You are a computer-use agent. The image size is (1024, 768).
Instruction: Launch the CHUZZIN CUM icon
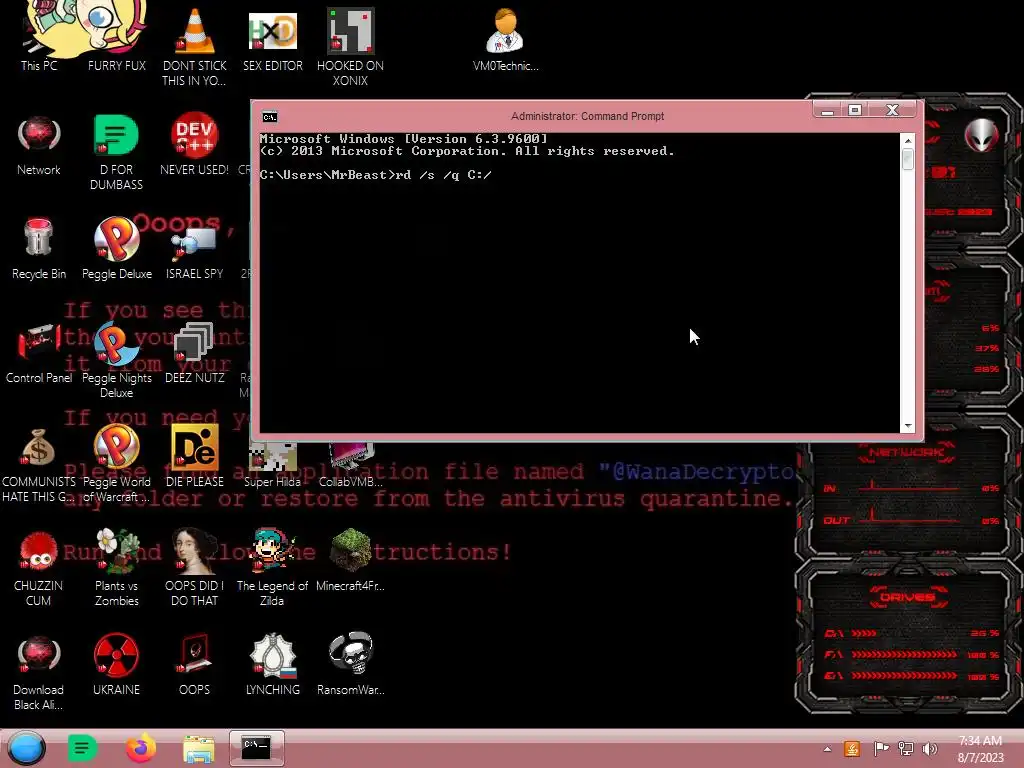click(39, 568)
